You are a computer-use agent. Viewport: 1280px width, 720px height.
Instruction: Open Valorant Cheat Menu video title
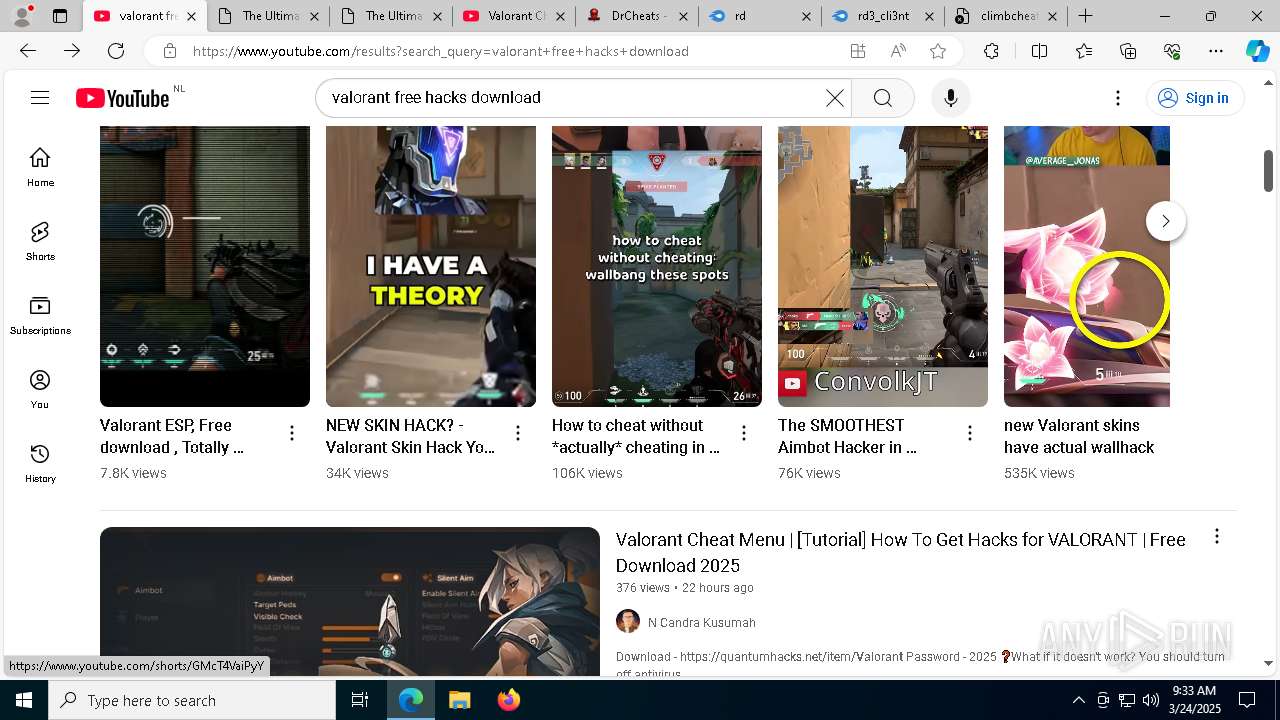click(x=900, y=552)
